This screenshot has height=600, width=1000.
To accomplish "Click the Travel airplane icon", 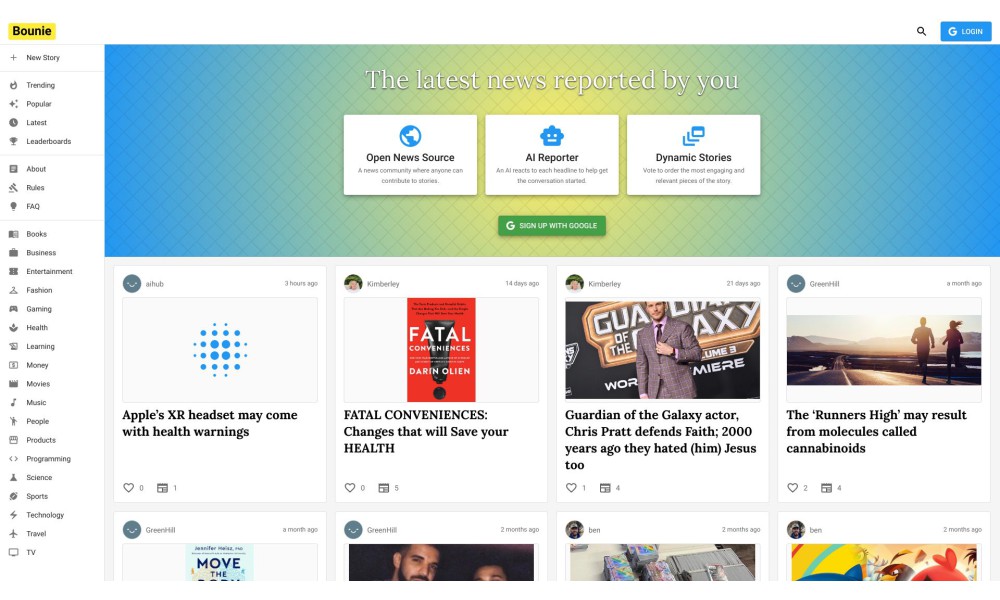I will (13, 533).
